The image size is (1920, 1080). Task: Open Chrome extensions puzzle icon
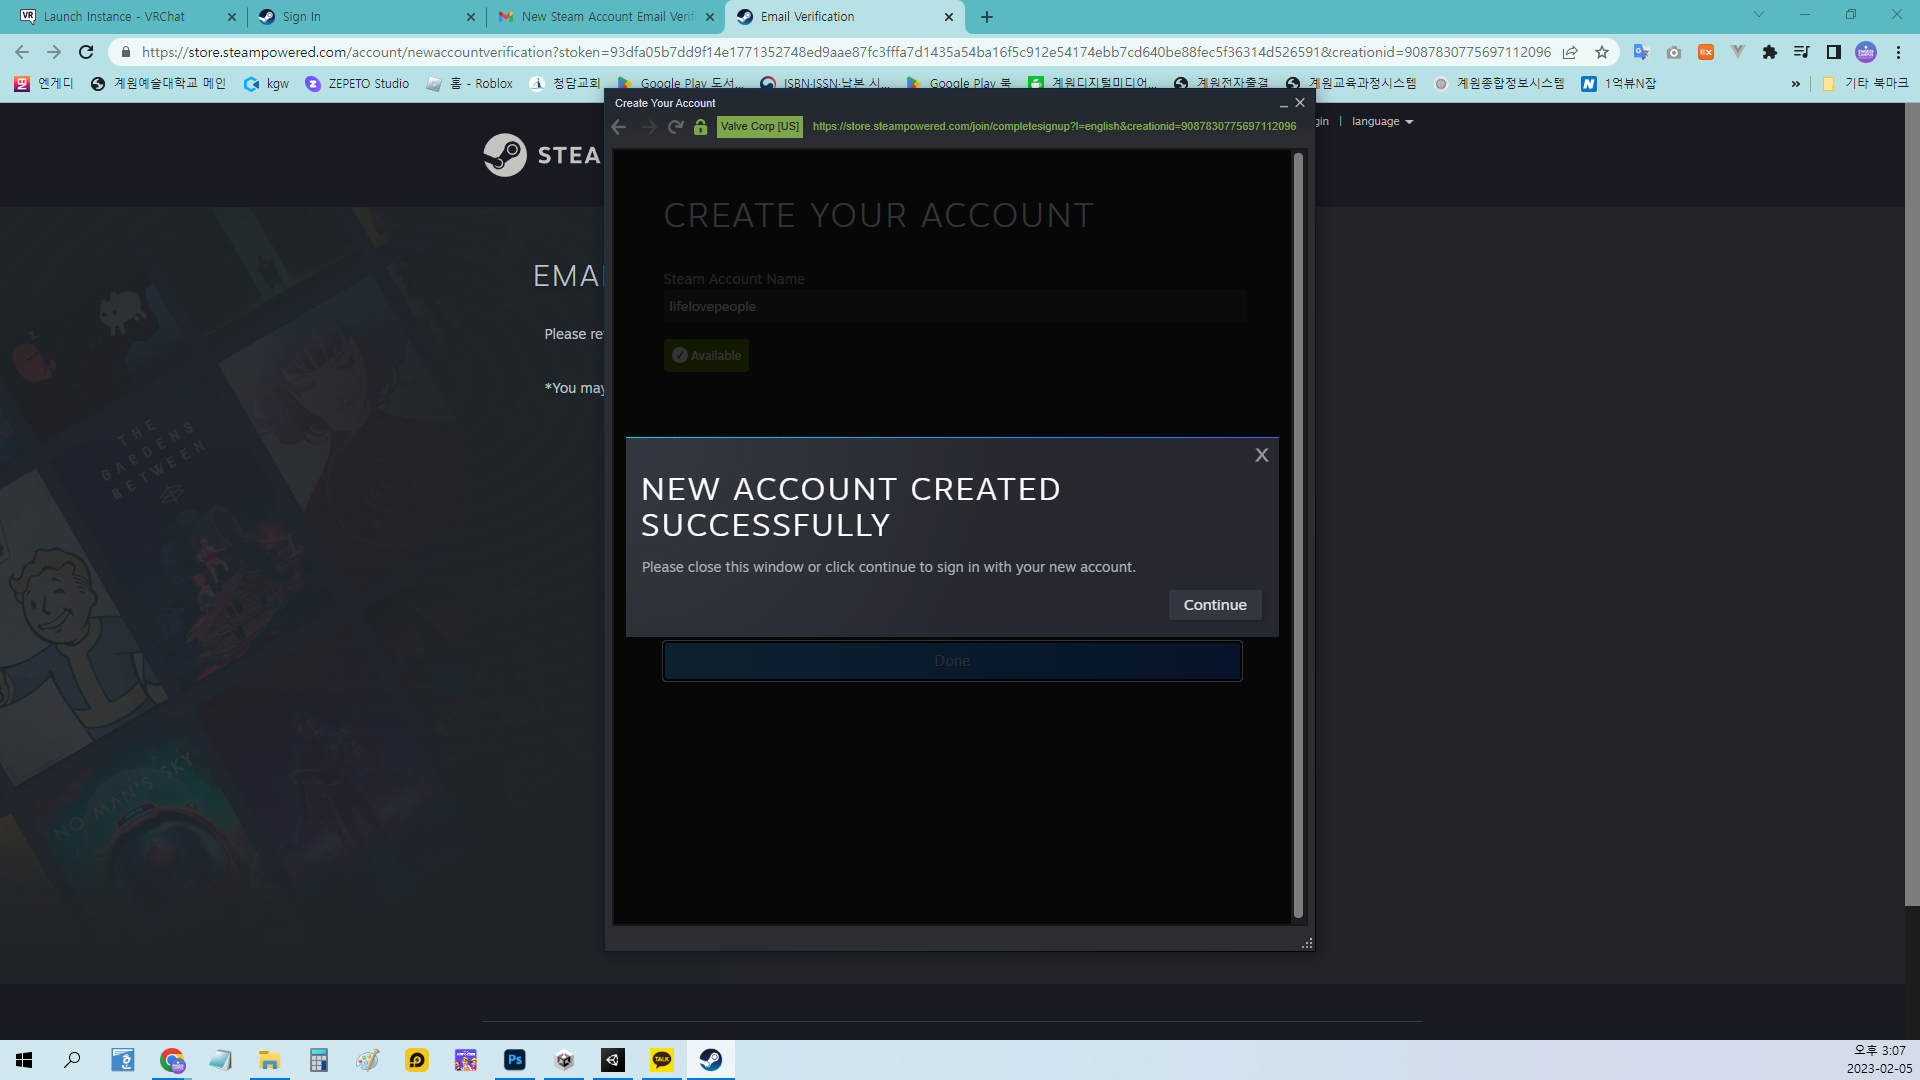tap(1770, 52)
